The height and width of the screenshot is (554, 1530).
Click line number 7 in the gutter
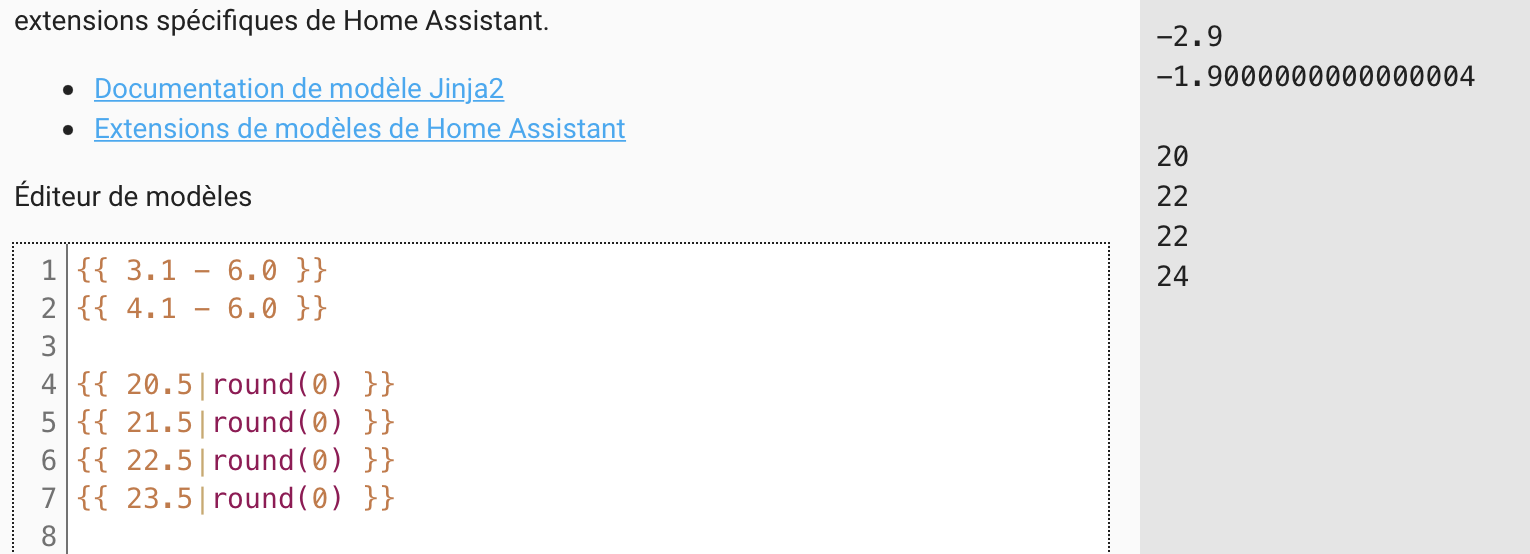48,499
